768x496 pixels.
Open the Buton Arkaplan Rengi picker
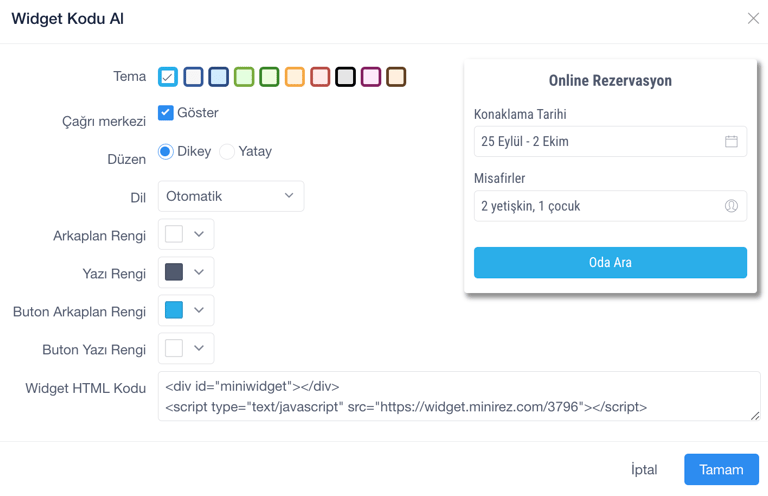point(186,310)
